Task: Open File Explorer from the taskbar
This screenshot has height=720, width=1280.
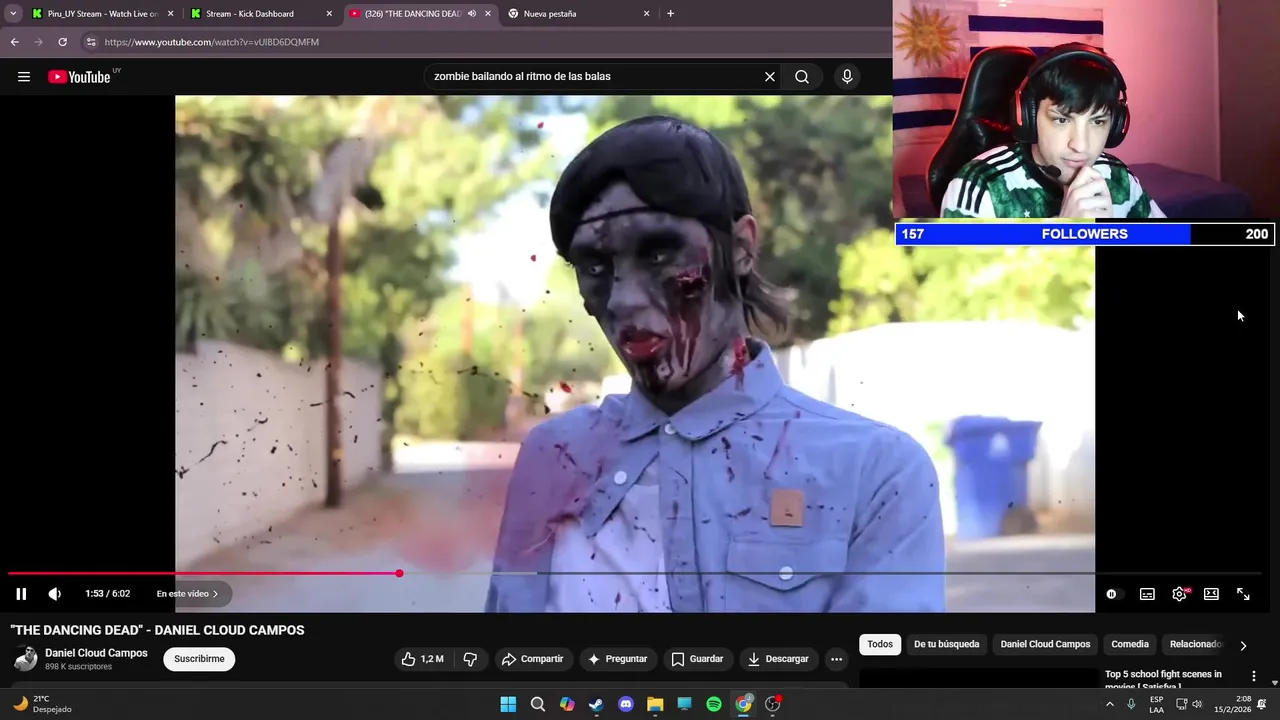Action: pyautogui.click(x=655, y=704)
